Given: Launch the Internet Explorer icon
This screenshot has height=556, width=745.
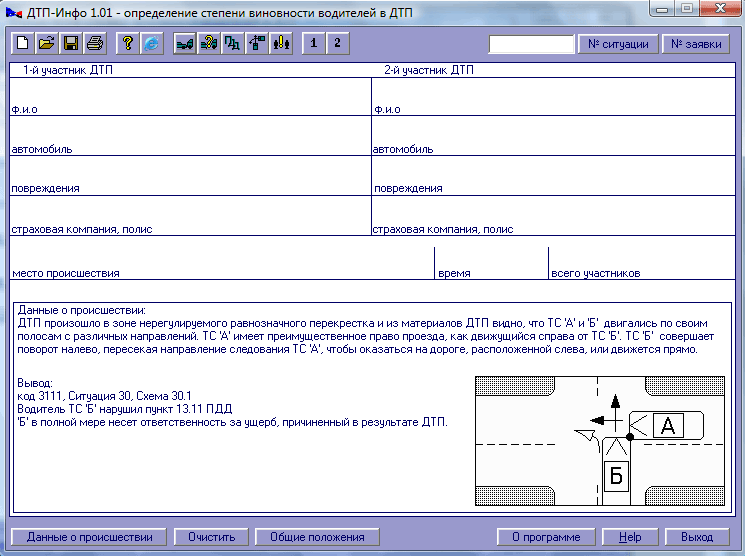Looking at the screenshot, I should [x=152, y=43].
